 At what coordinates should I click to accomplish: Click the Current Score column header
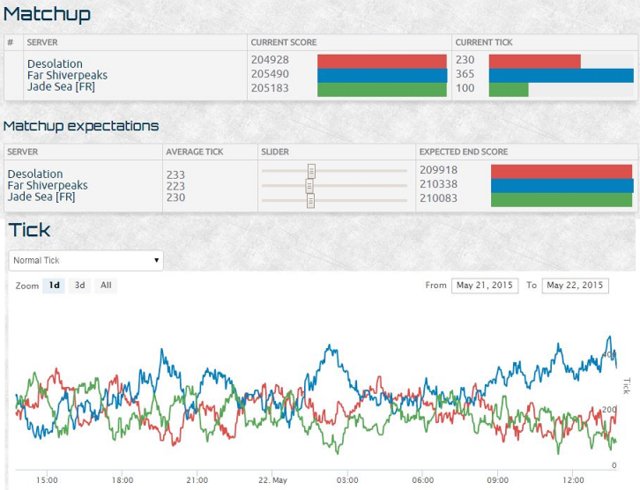(x=286, y=43)
